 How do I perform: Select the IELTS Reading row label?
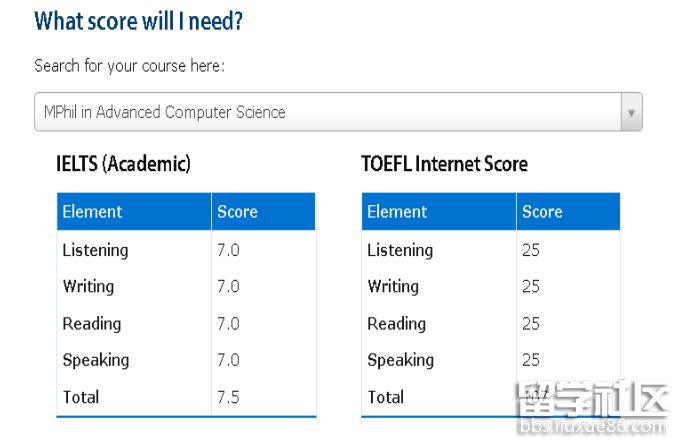[x=91, y=323]
